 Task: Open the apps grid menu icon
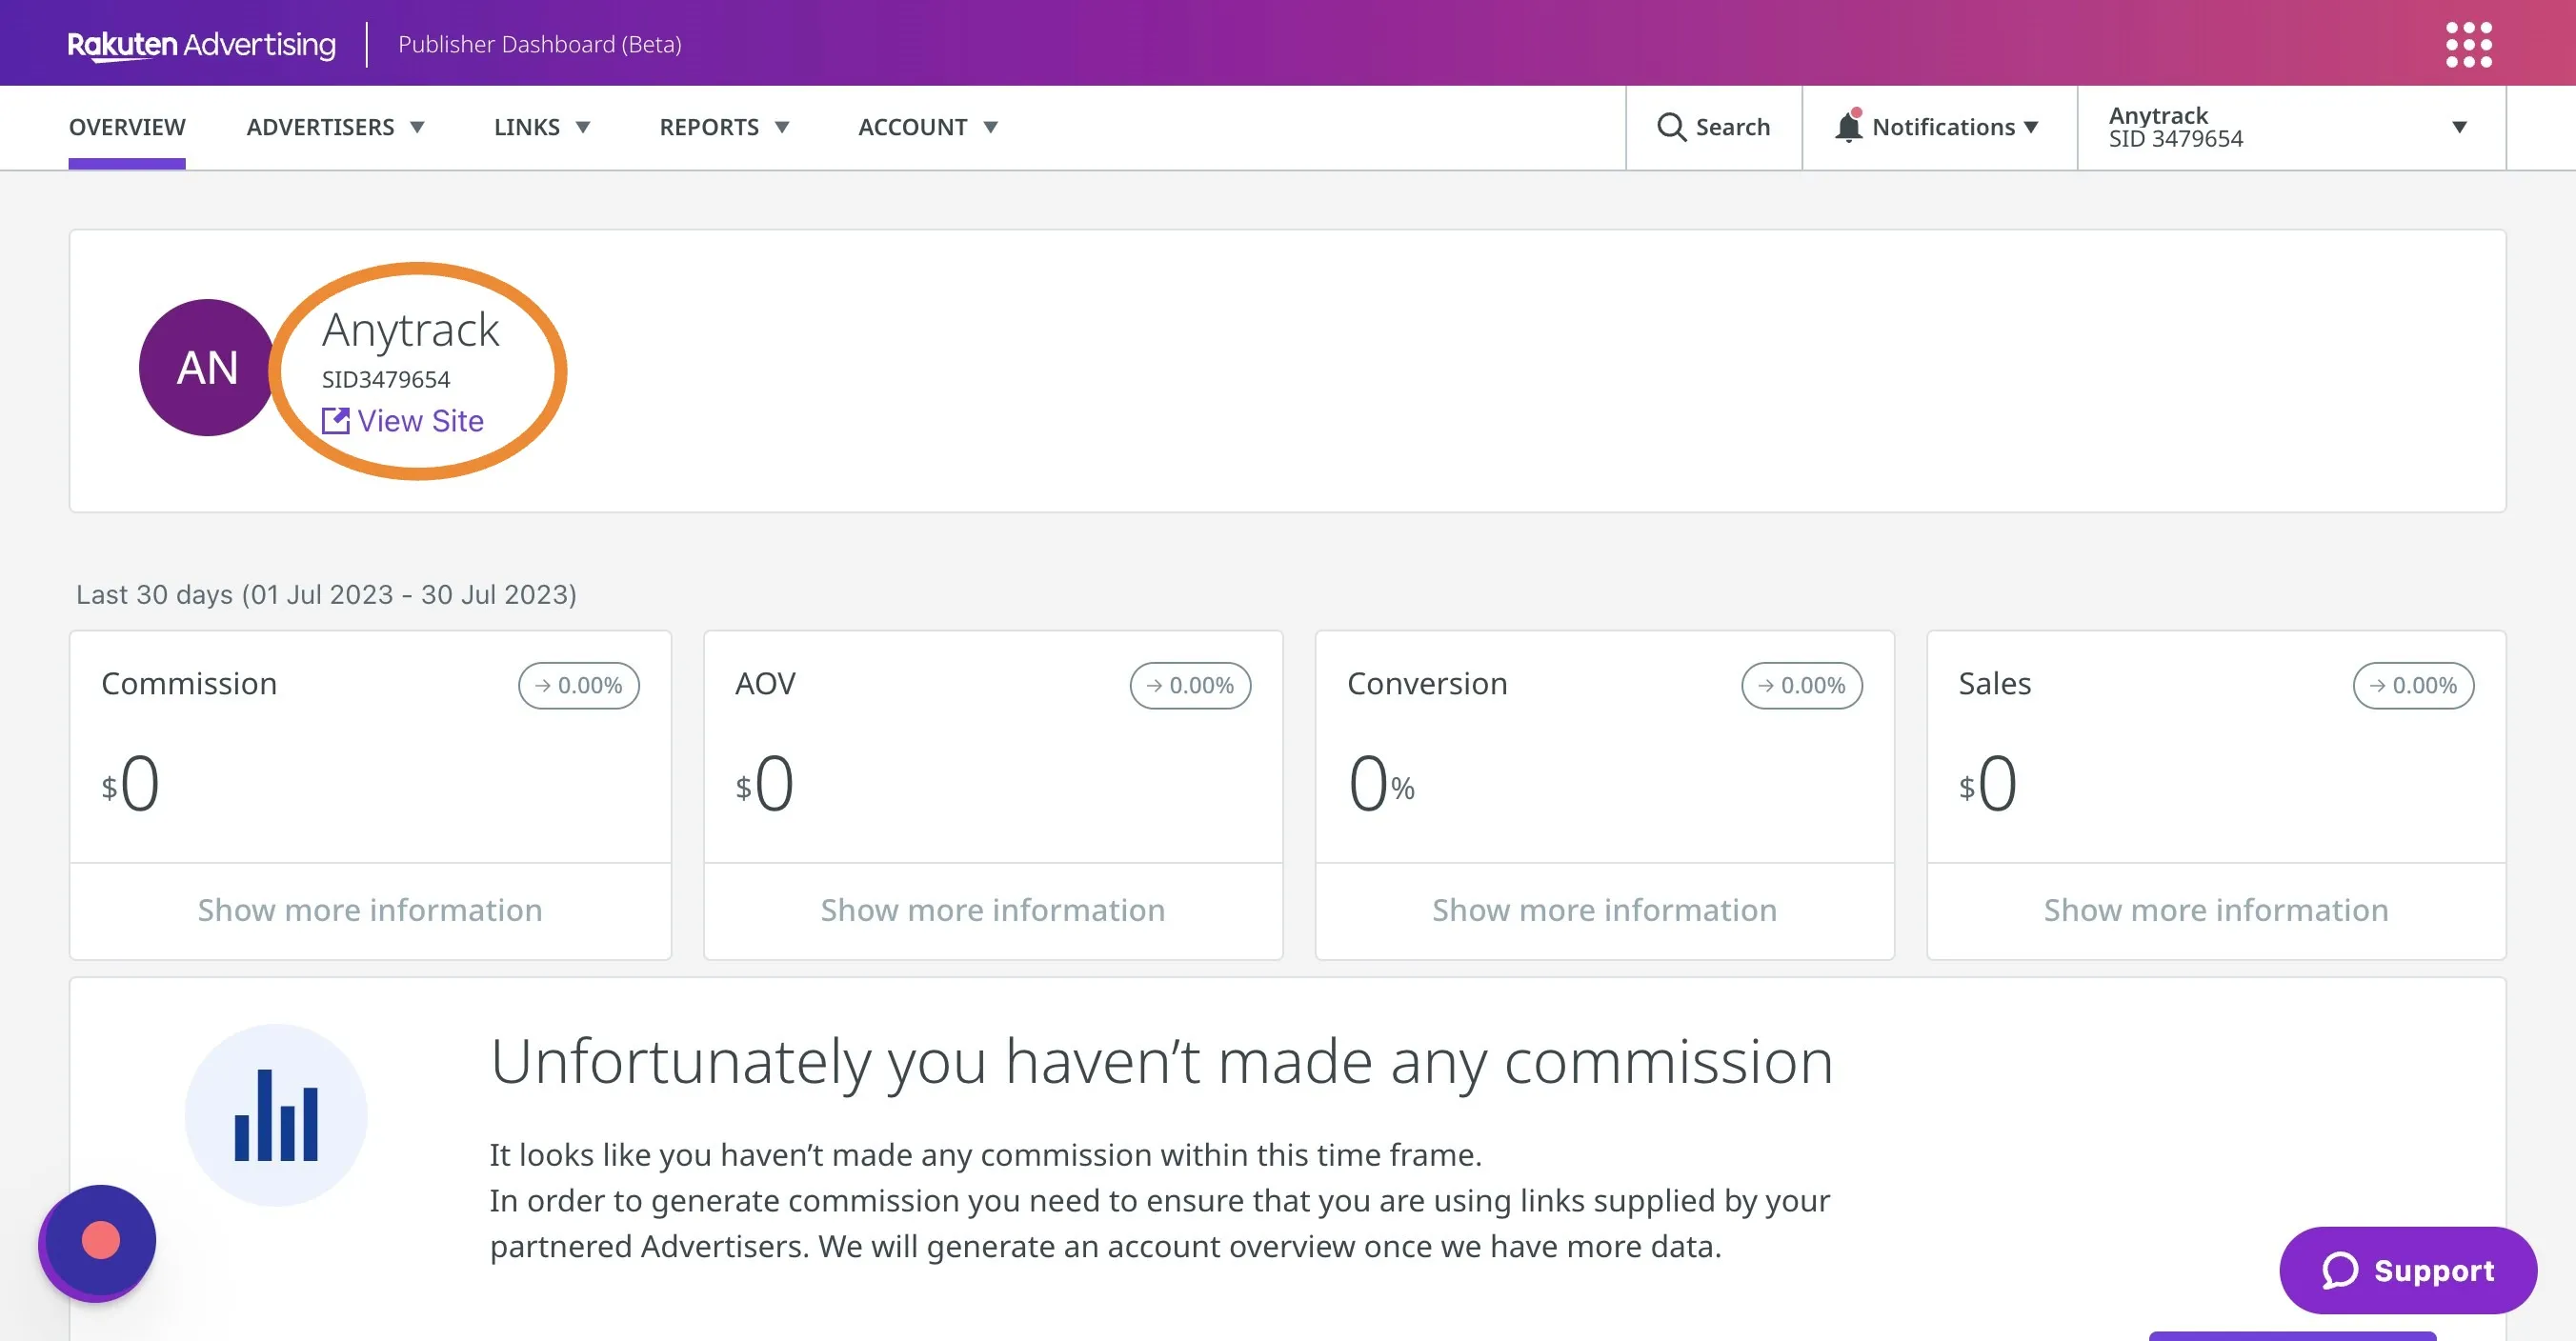point(2468,44)
